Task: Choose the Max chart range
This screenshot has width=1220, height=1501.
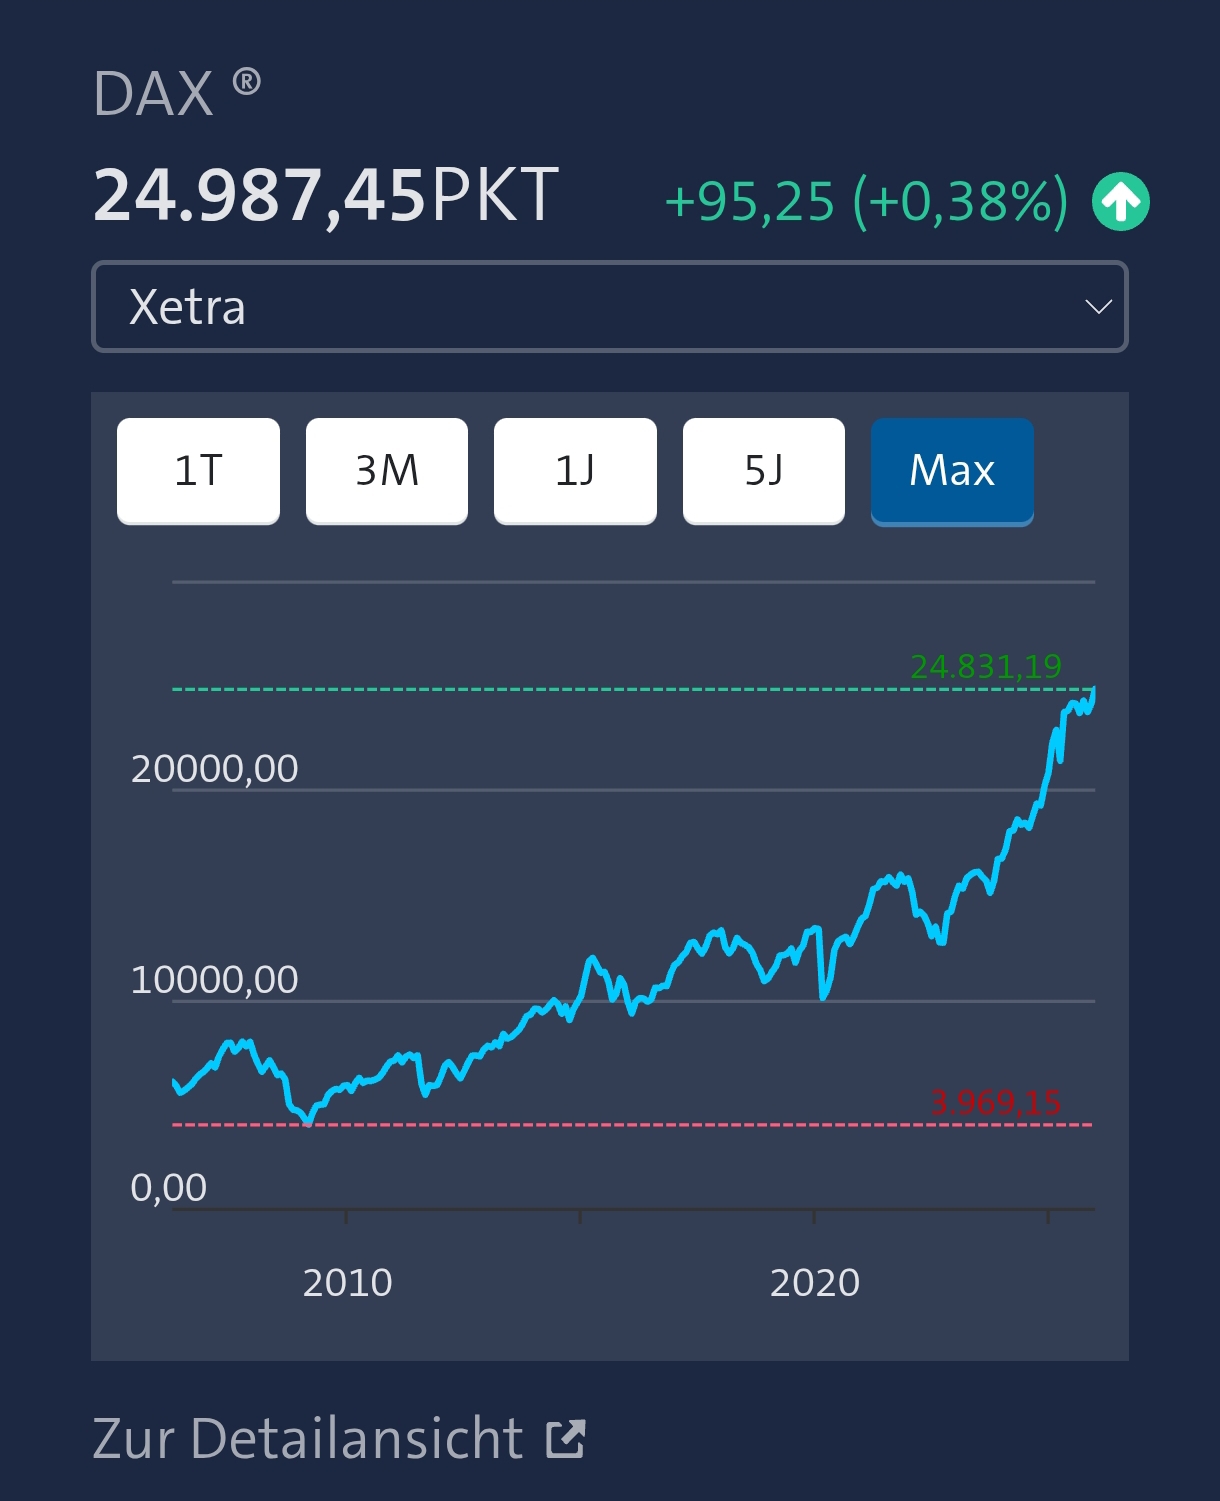Action: pos(952,470)
